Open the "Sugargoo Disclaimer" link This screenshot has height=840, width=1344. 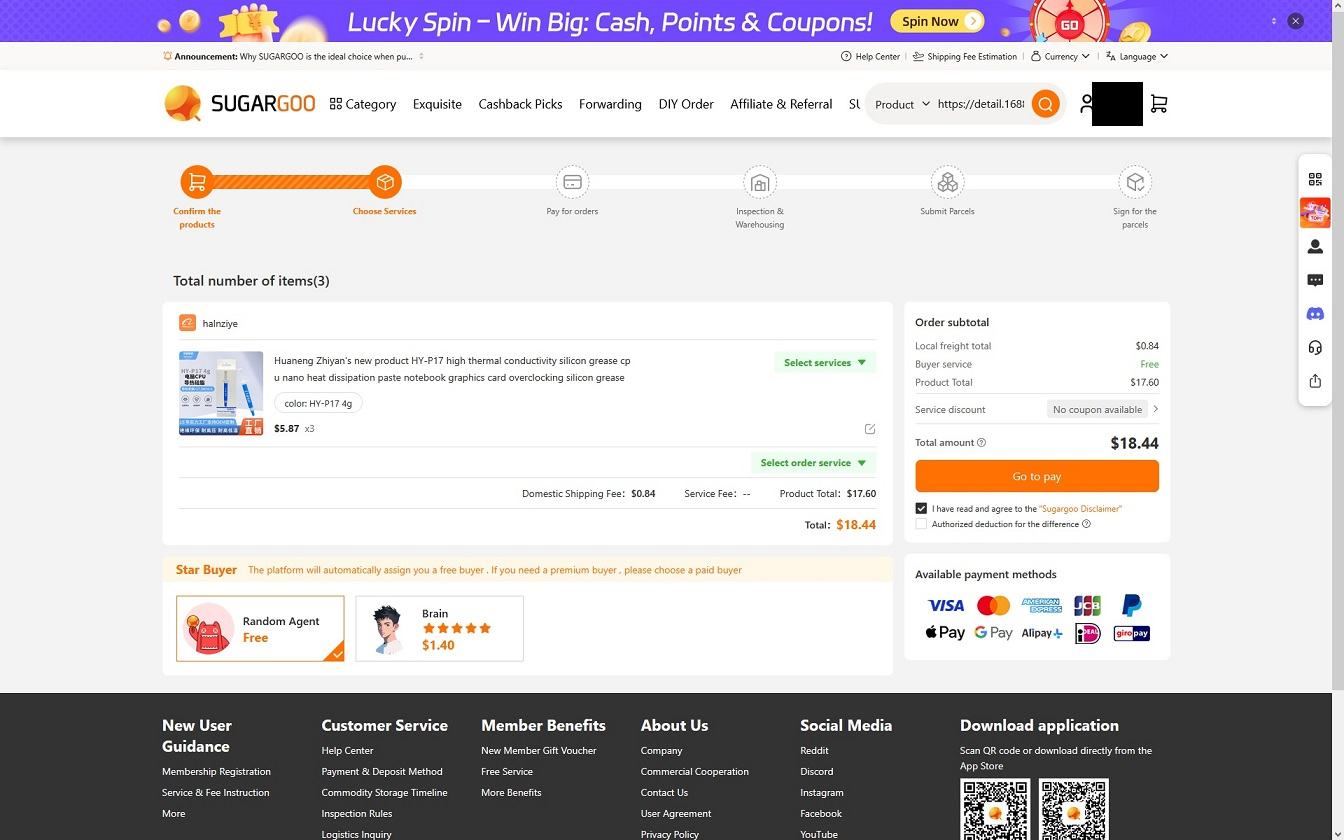(1080, 509)
